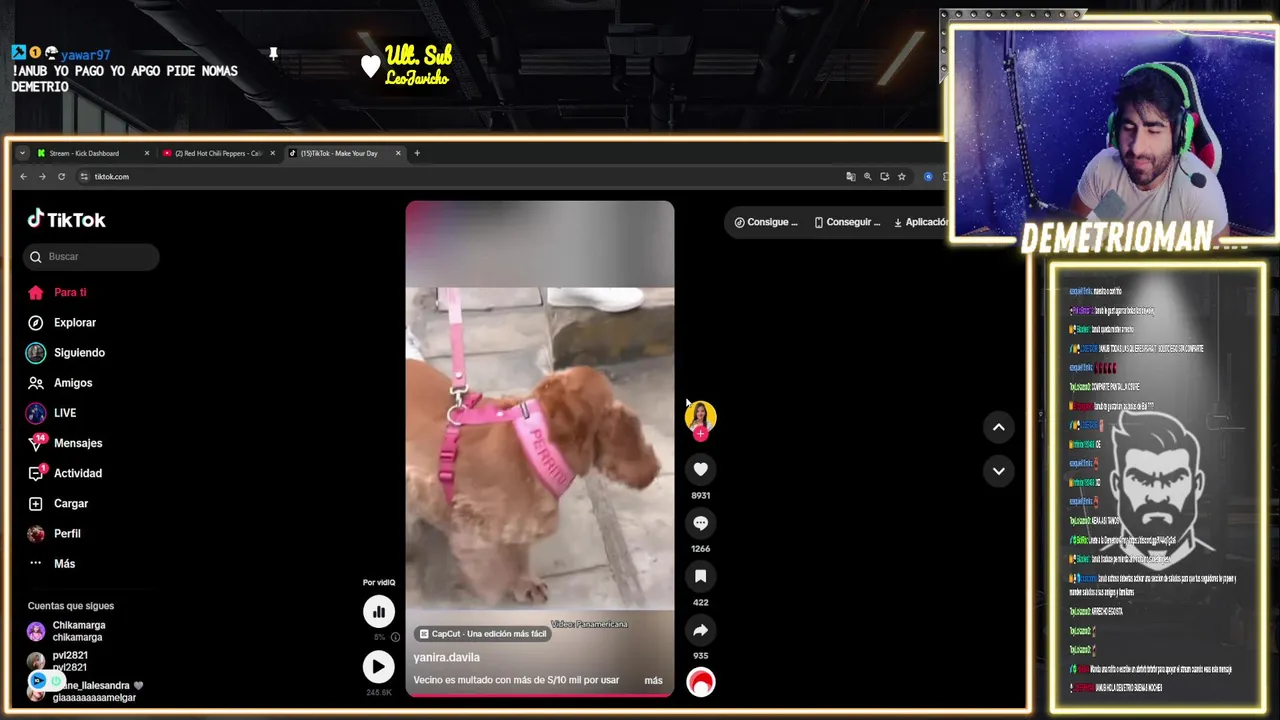Open the tab search dropdown arrow
1280x720 pixels.
coord(22,153)
